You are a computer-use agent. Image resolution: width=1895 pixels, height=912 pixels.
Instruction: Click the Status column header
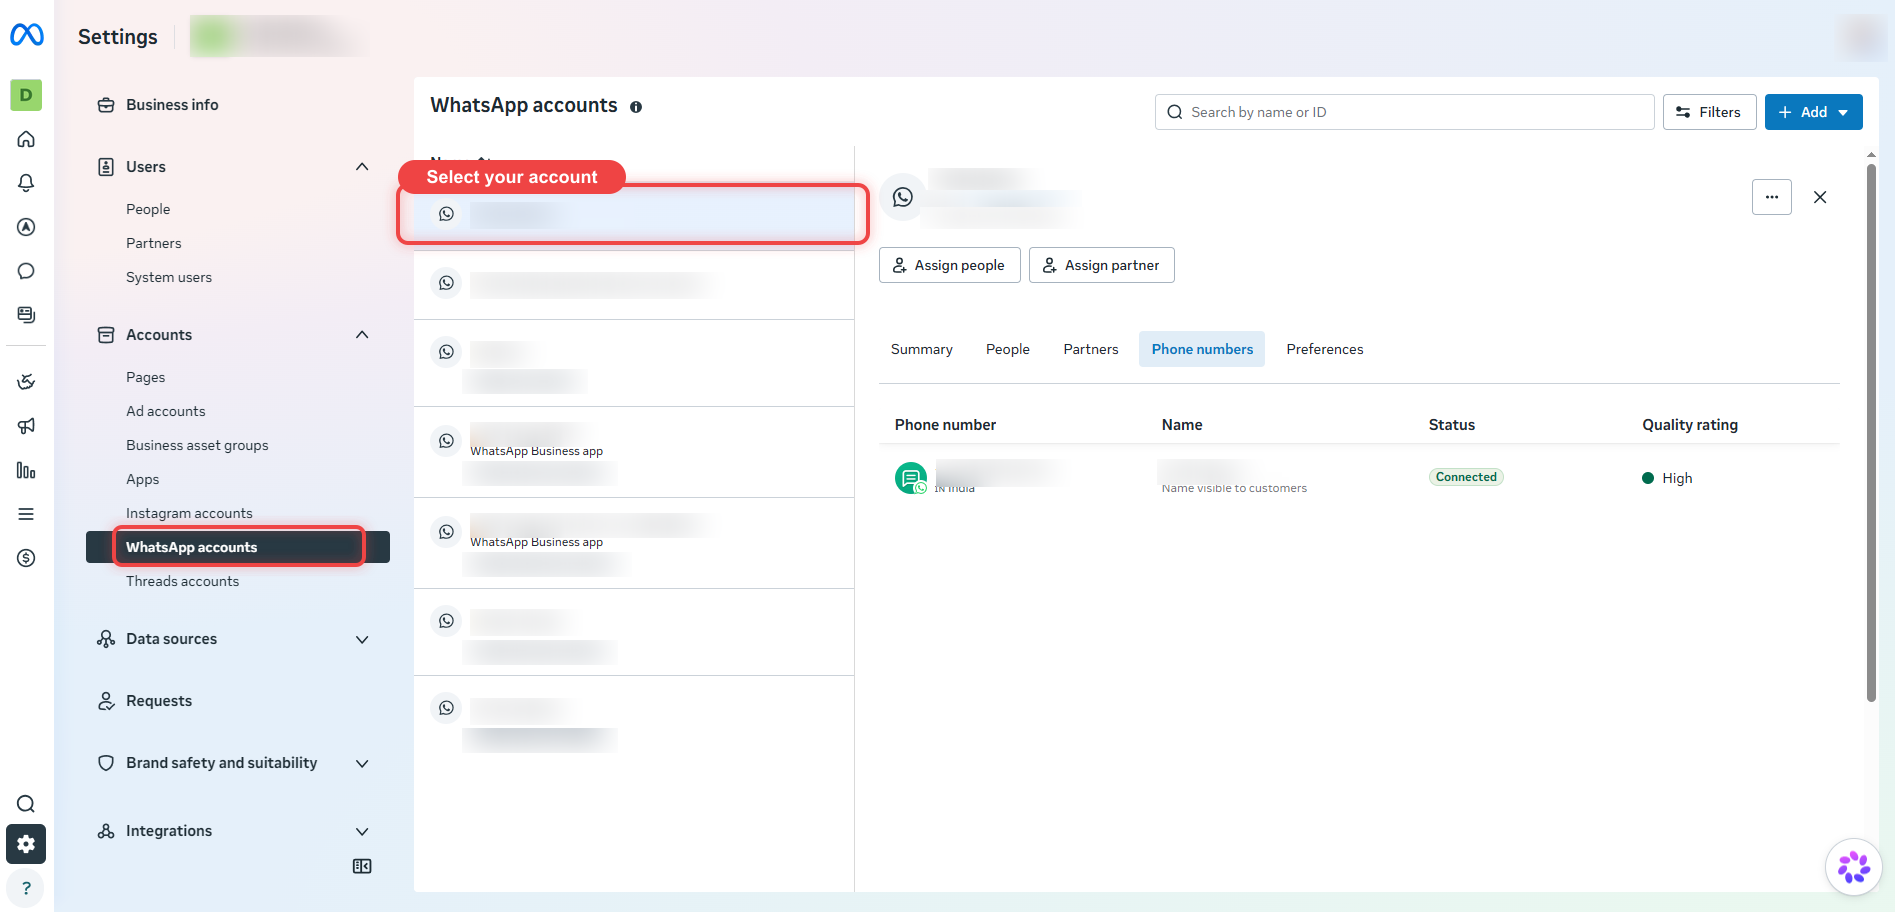(1452, 425)
